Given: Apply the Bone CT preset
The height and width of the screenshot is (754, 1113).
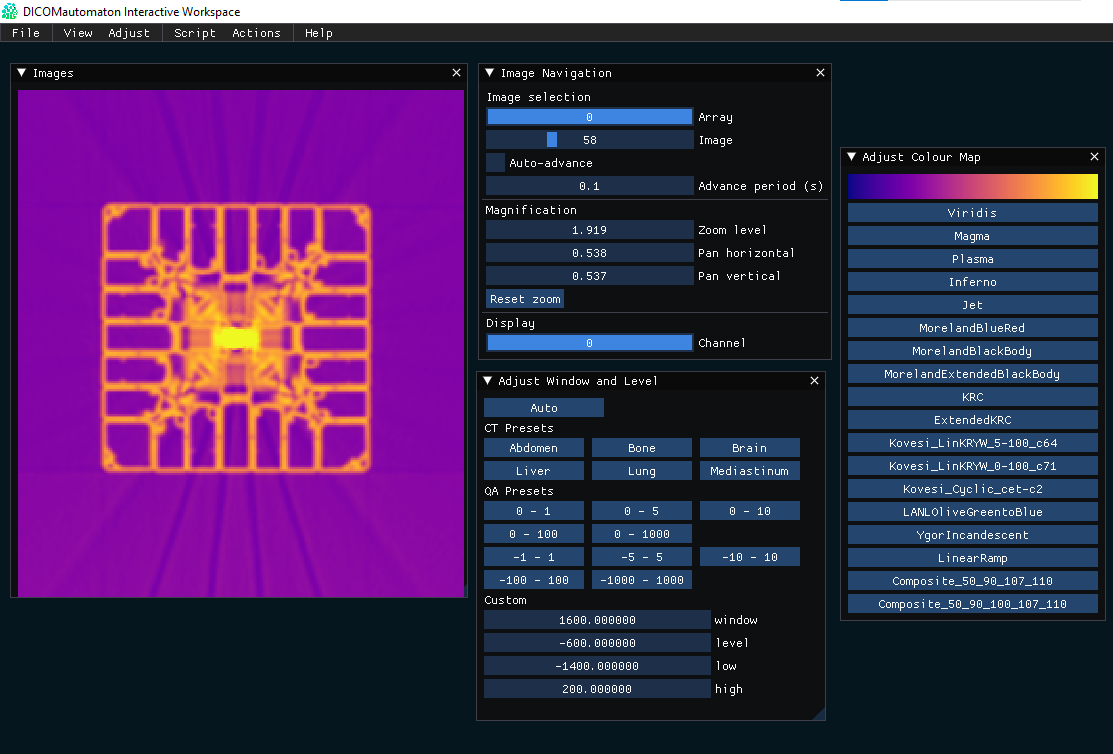Looking at the screenshot, I should pyautogui.click(x=641, y=448).
